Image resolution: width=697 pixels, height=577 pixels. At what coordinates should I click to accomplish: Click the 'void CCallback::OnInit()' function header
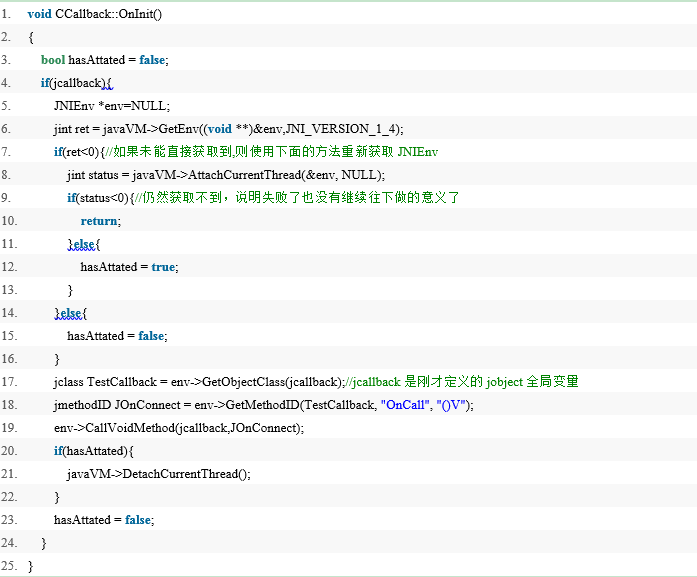(x=95, y=14)
